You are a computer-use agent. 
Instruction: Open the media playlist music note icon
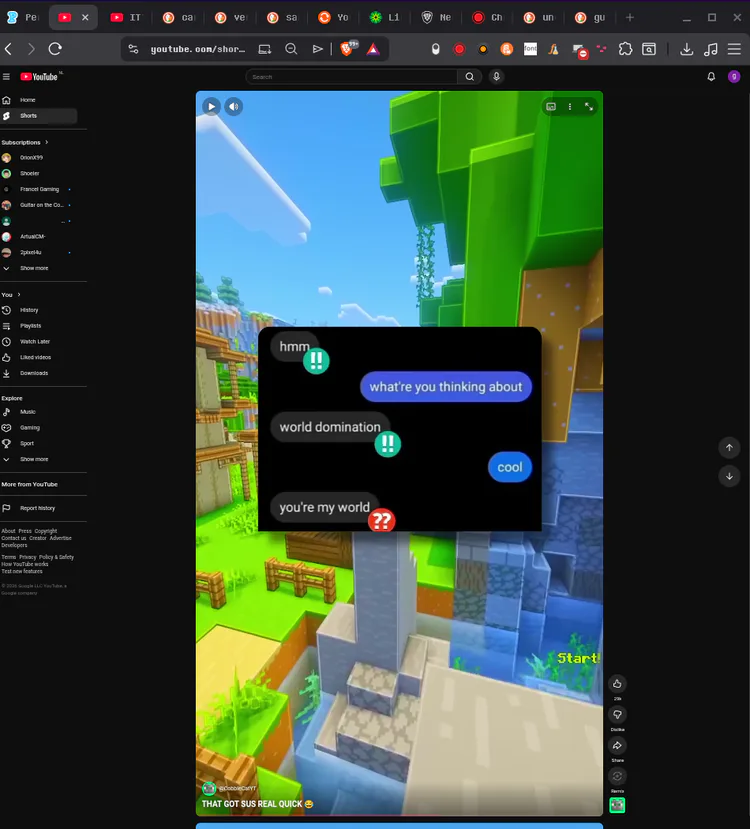click(x=711, y=49)
